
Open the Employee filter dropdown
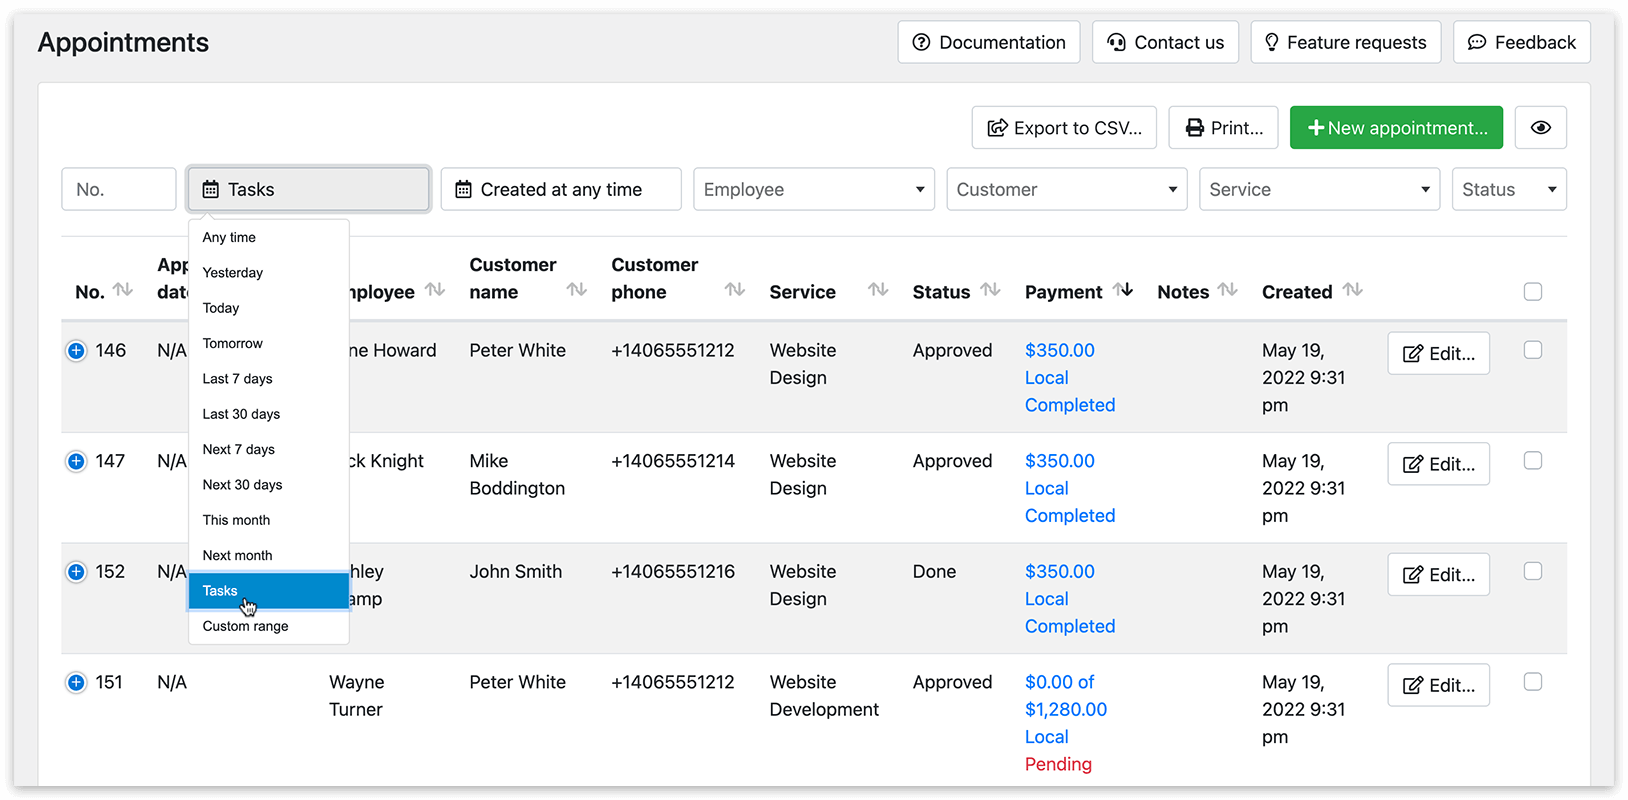point(814,189)
